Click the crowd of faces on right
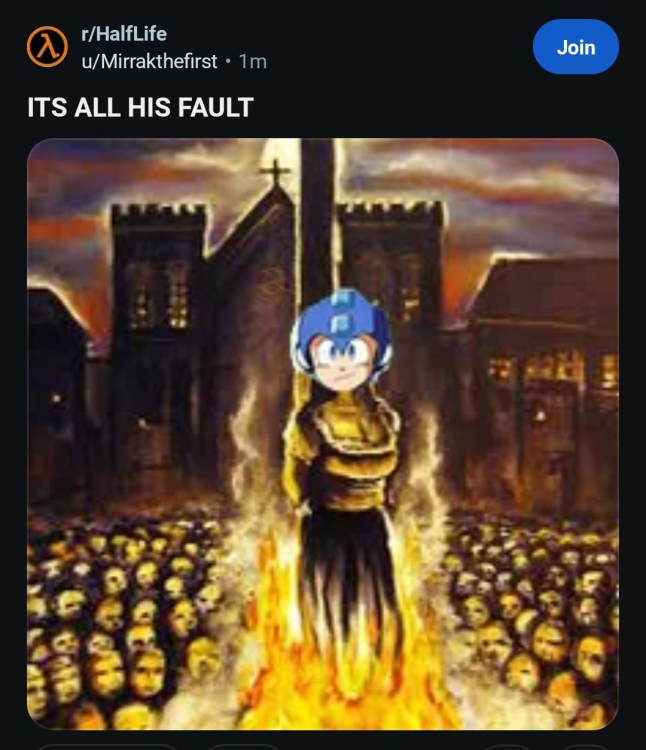 [533, 617]
